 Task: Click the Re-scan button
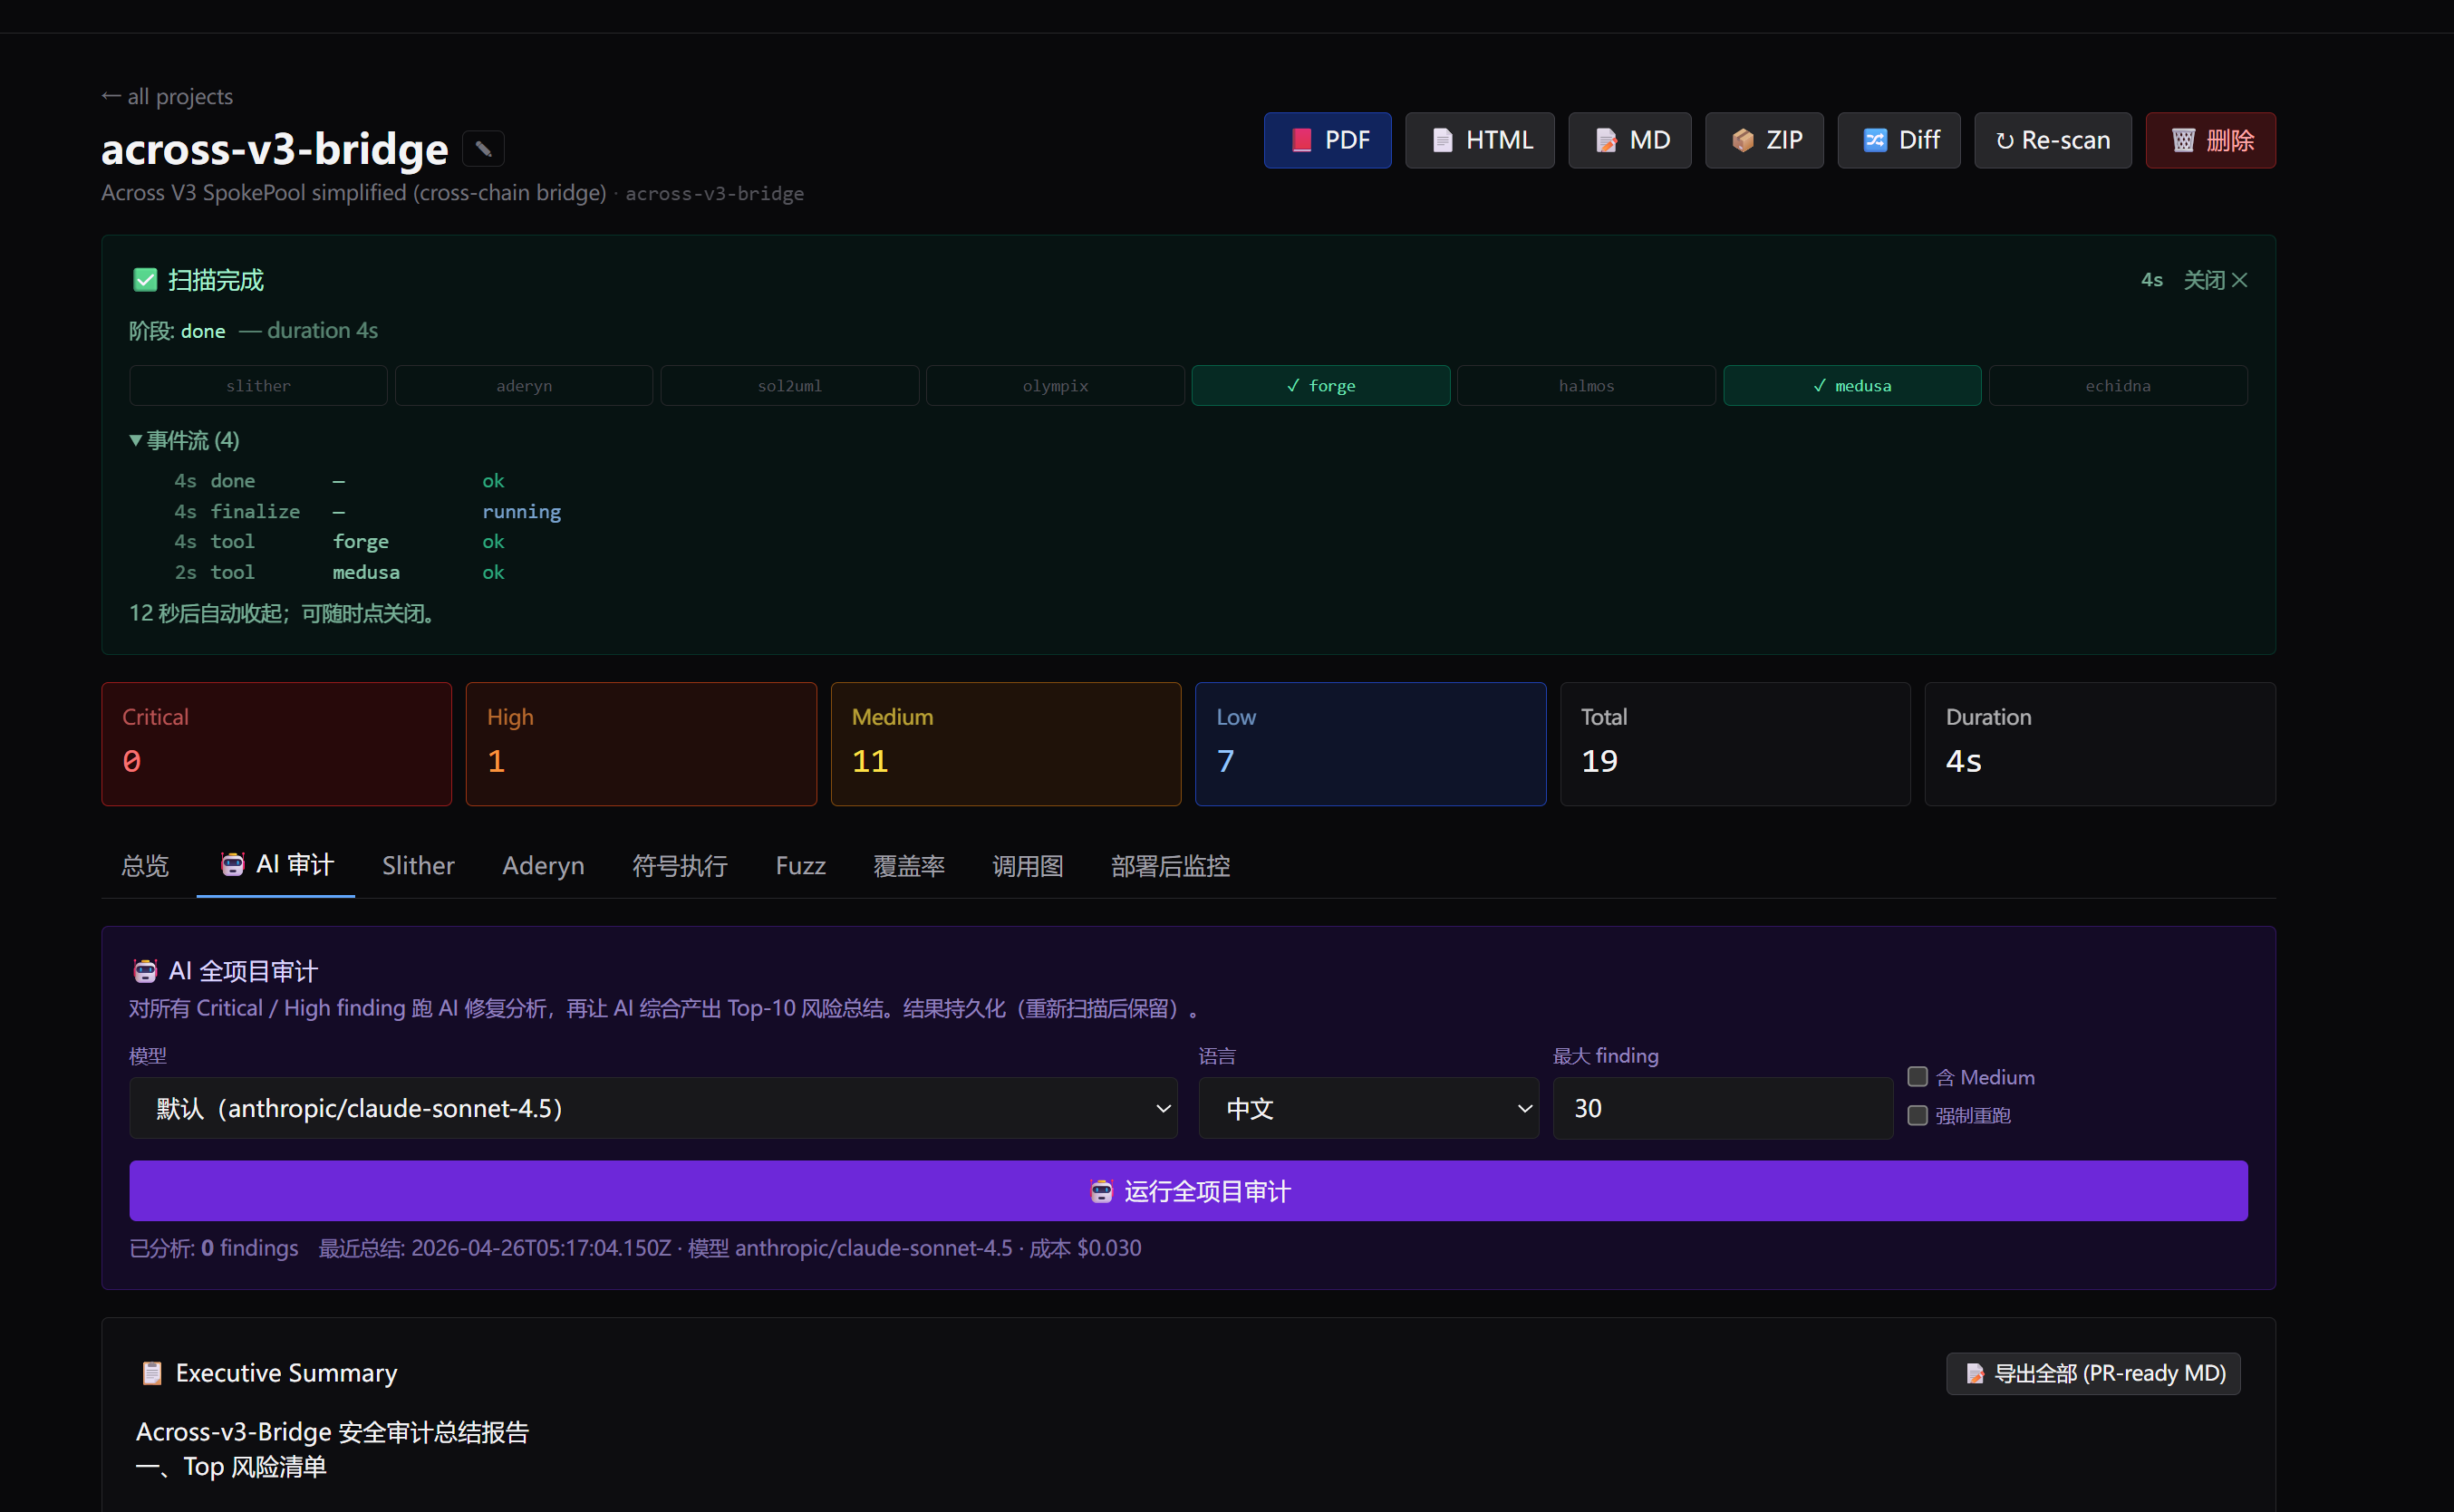[2052, 140]
